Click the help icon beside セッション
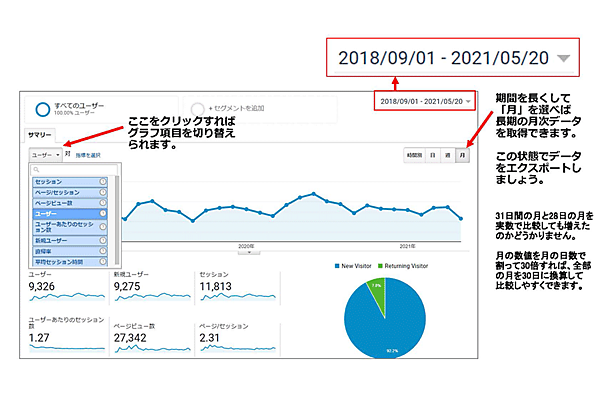The height and width of the screenshot is (415, 600). click(103, 181)
